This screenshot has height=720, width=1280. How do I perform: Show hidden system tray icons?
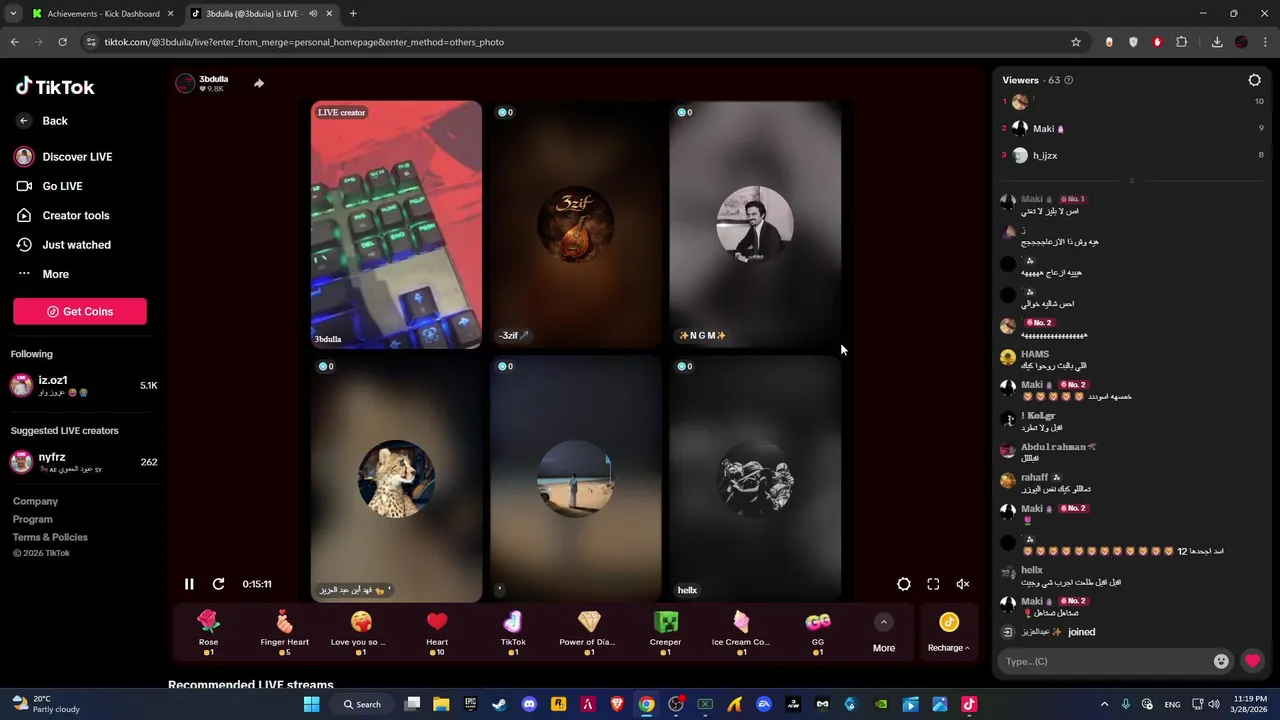pyautogui.click(x=1104, y=704)
